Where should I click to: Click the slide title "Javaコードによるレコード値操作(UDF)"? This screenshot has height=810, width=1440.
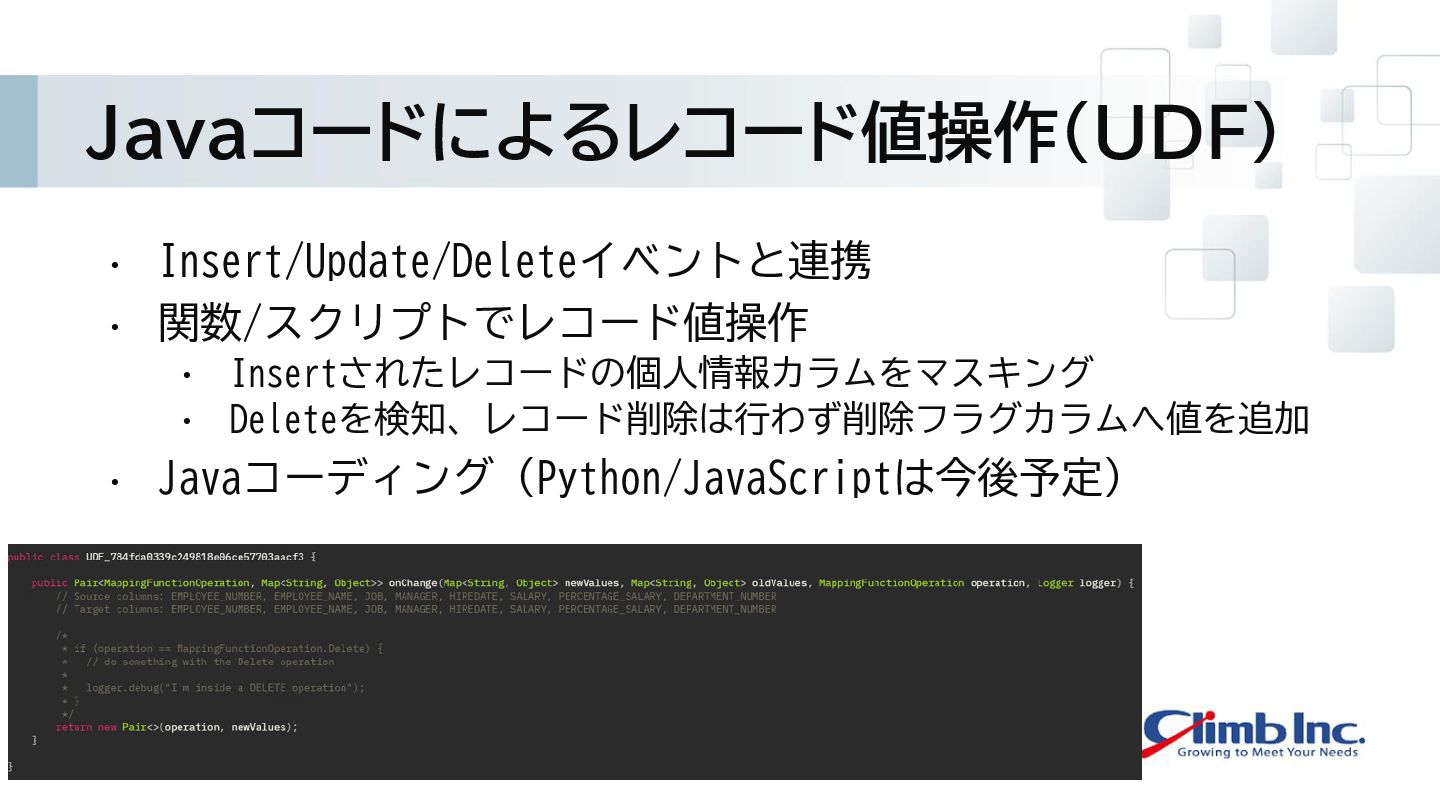(x=682, y=132)
